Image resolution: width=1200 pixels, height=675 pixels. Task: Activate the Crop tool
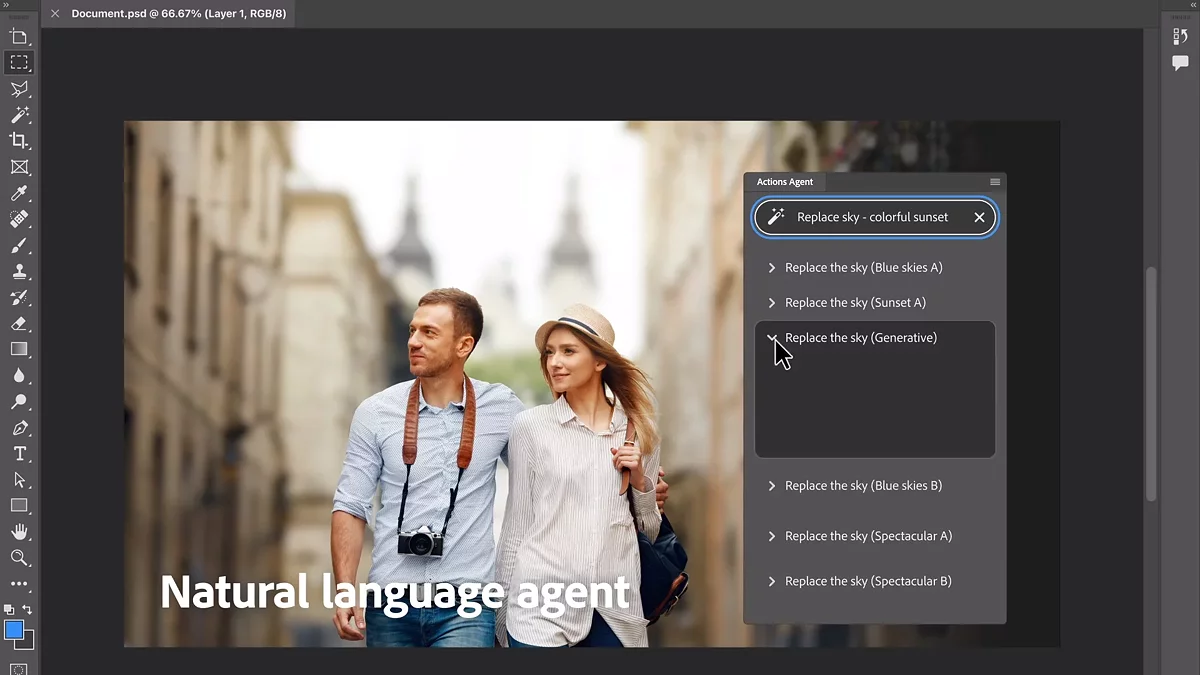click(19, 141)
